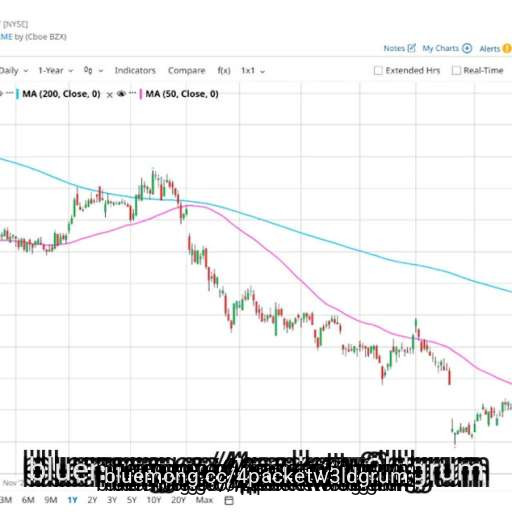Image resolution: width=512 pixels, height=512 pixels.
Task: Remove the MA 200 indicator with X
Action: pos(109,95)
